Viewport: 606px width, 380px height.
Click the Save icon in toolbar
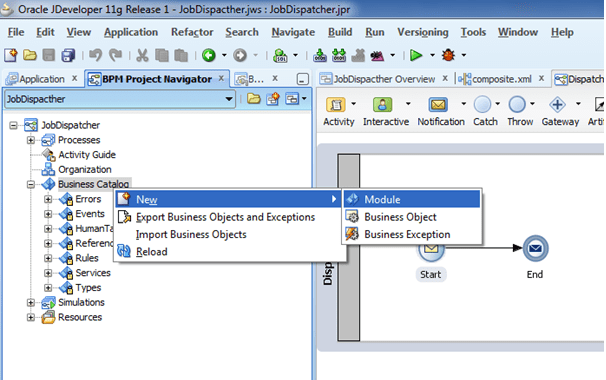click(x=49, y=55)
